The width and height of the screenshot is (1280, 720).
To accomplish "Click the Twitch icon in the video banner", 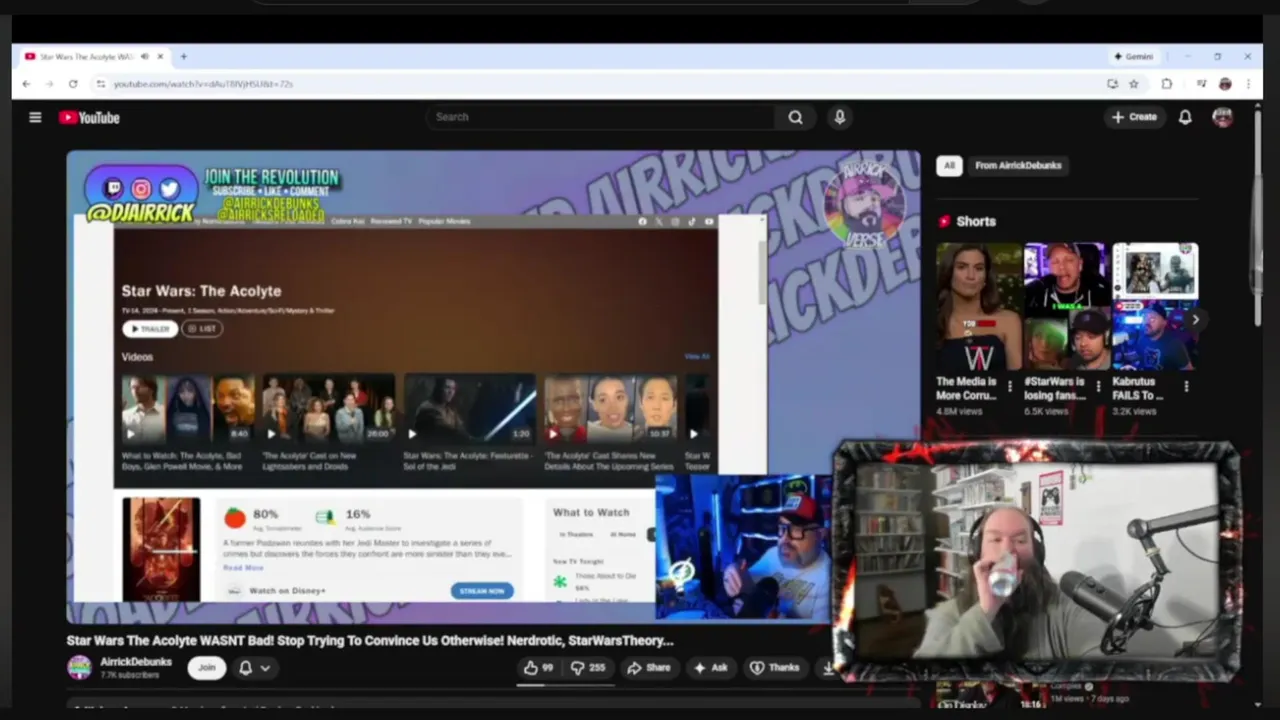I will coord(113,189).
